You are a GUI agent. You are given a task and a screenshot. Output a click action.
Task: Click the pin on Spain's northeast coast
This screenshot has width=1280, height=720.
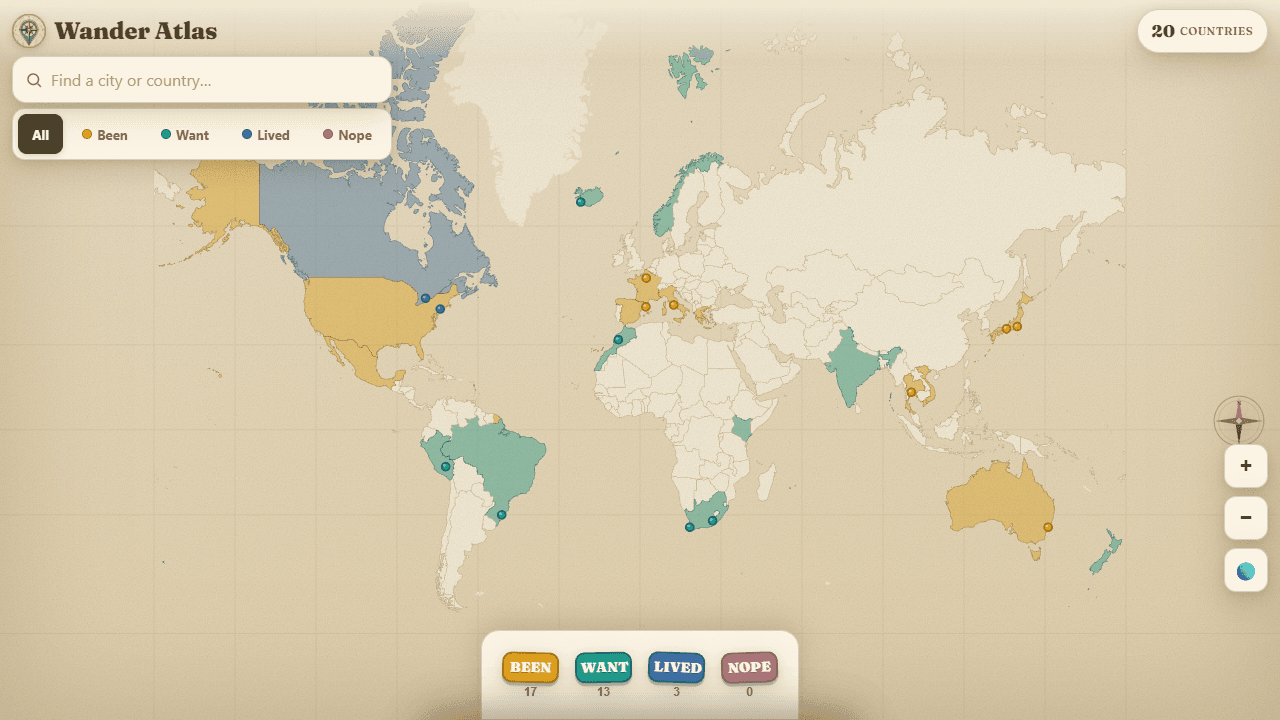coord(645,307)
